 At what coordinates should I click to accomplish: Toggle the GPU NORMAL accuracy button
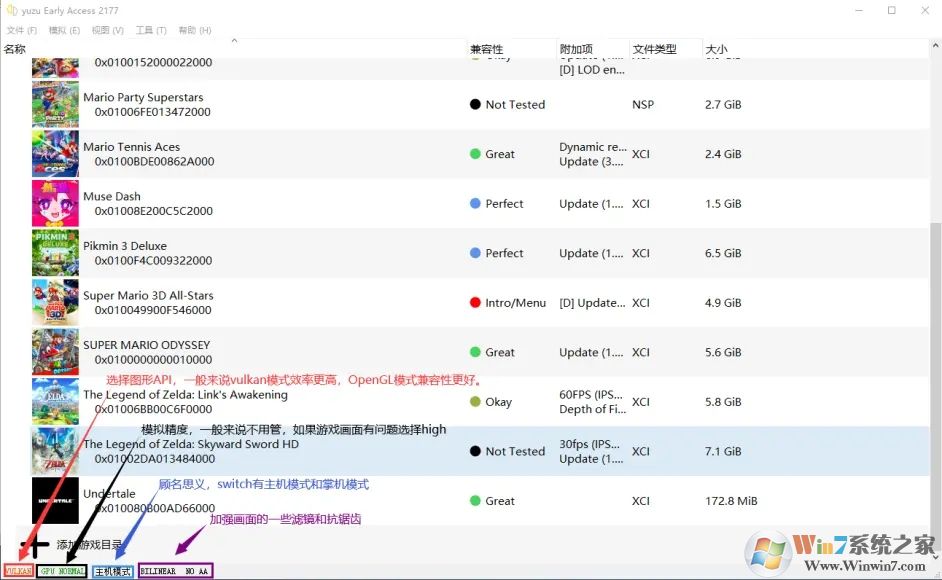coord(62,571)
